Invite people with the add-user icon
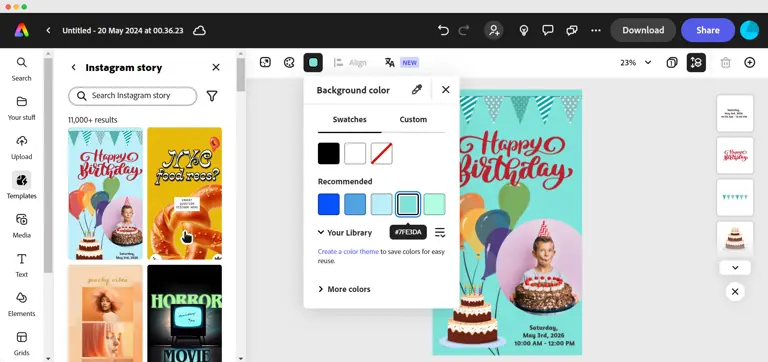This screenshot has width=768, height=362. [494, 30]
